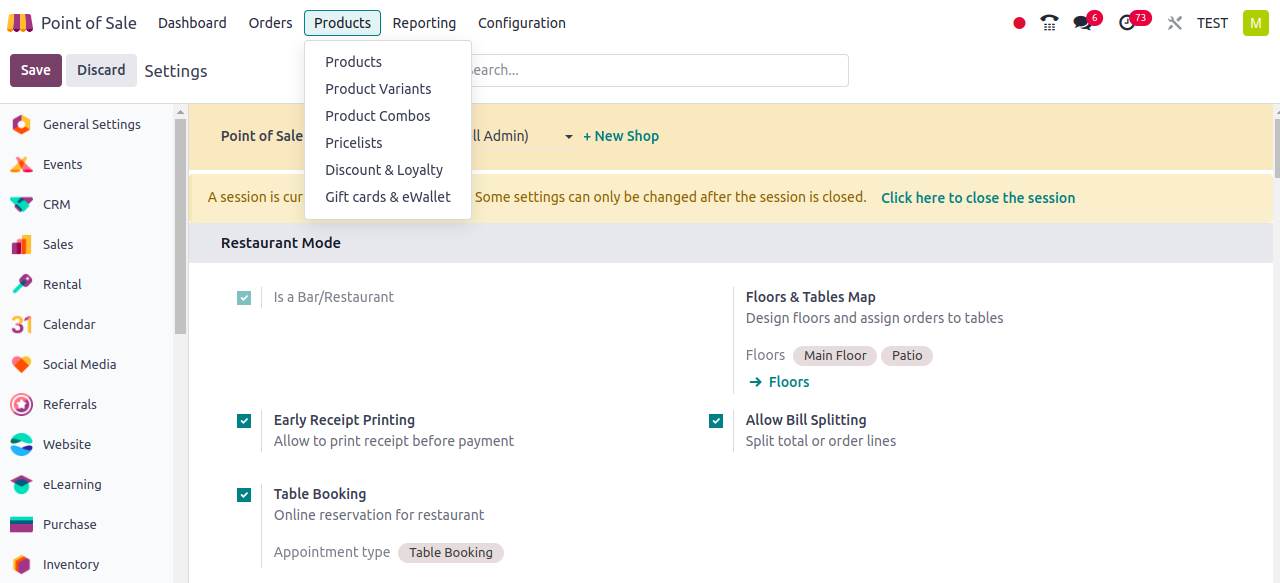Click the Table Booking appointment type tag
Screen dimensions: 1280x583
tap(451, 553)
